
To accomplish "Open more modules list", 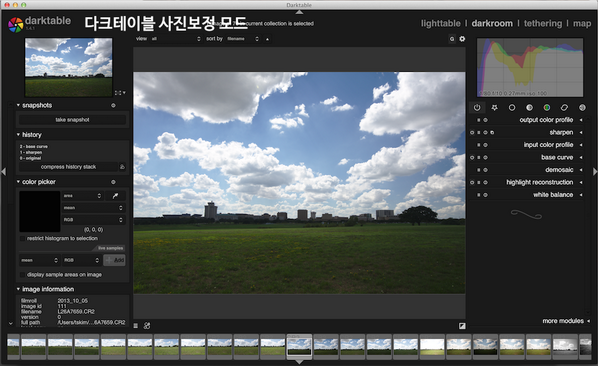I will coord(563,321).
